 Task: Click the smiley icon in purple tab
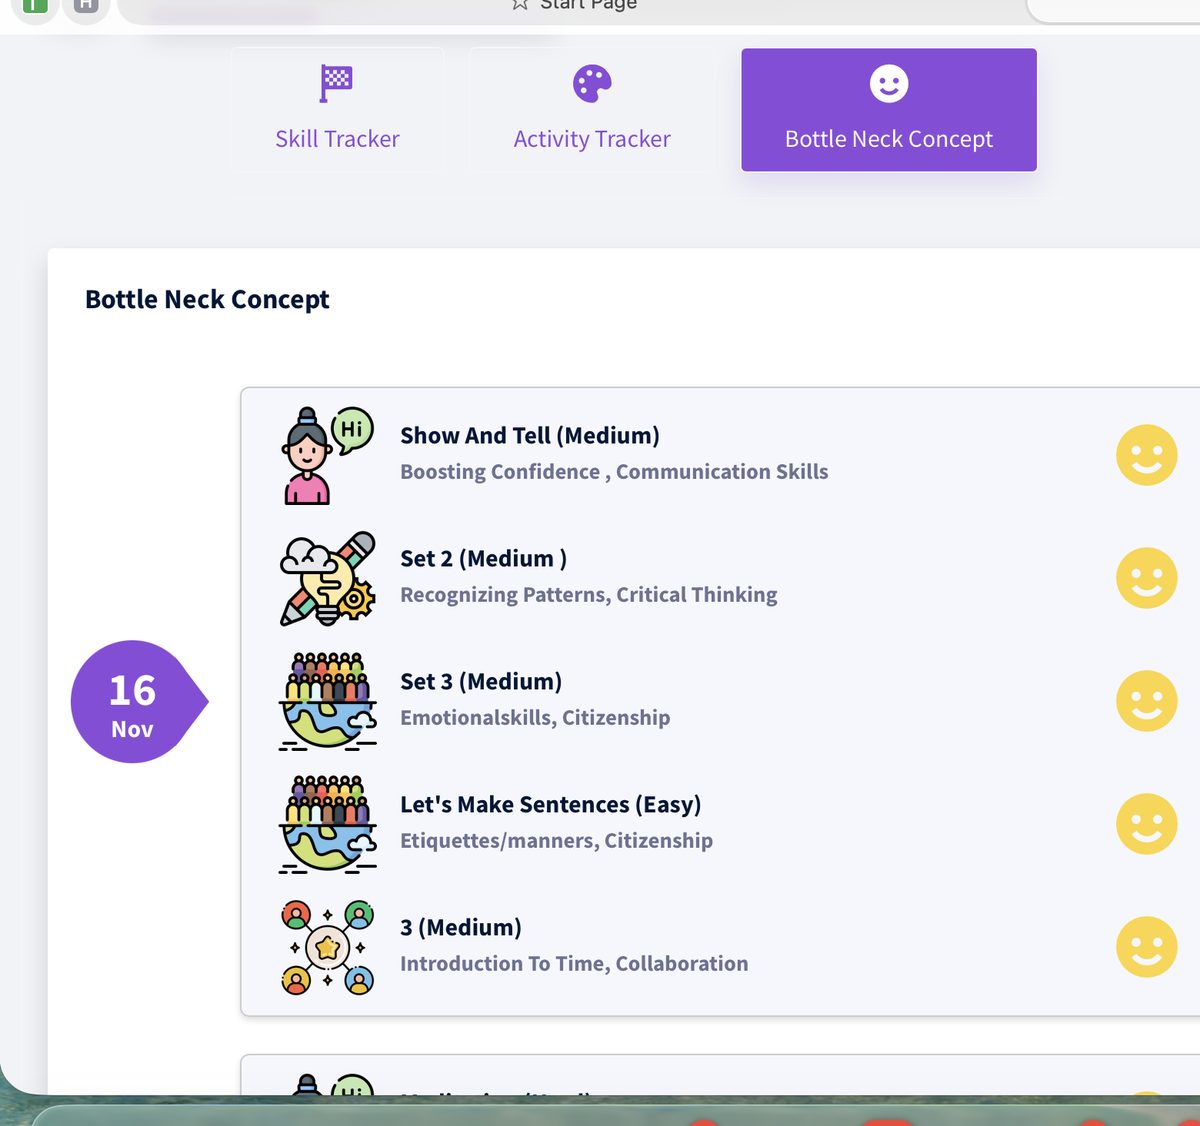tap(889, 84)
